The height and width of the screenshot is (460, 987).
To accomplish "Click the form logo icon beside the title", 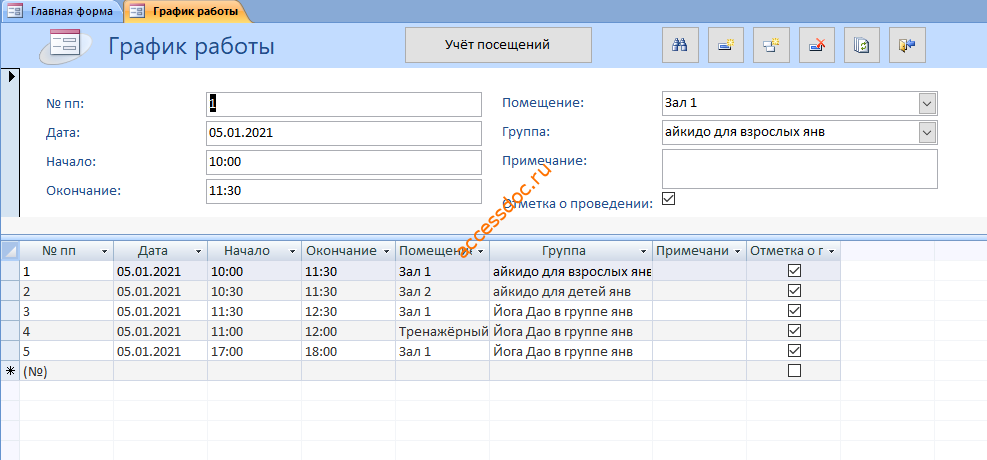I will 64,45.
